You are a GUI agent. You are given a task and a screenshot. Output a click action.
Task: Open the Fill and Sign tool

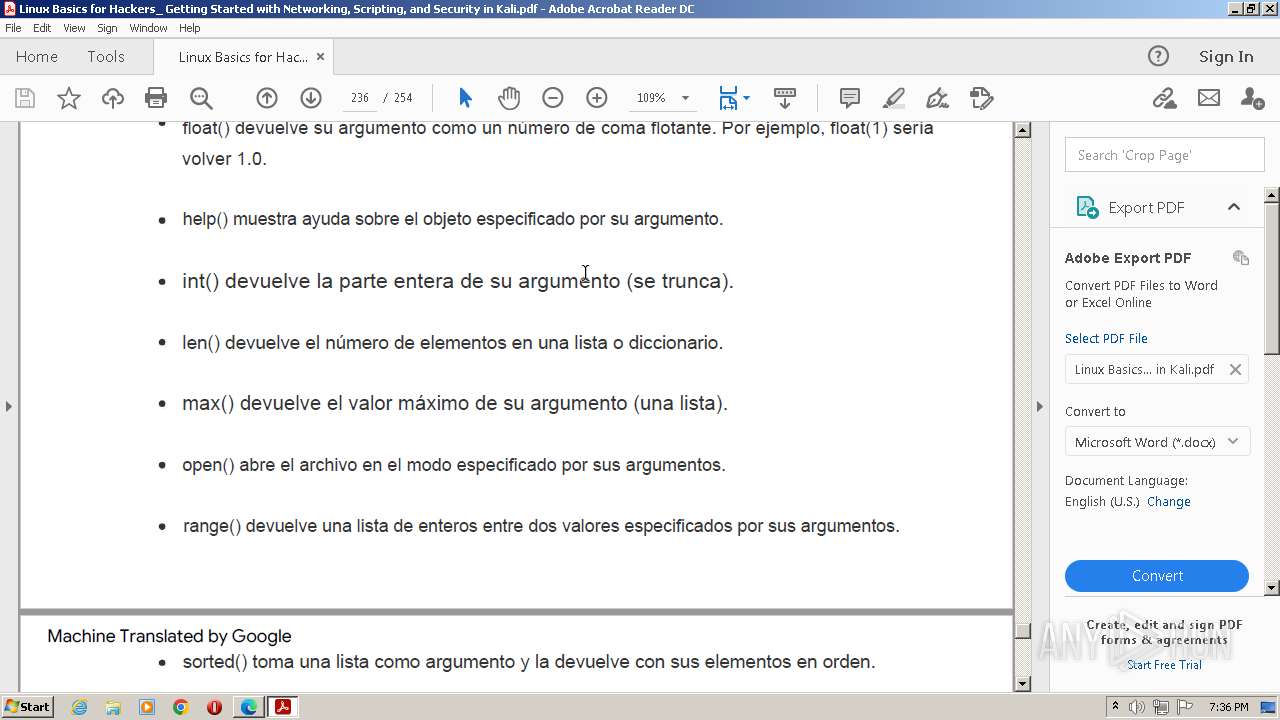937,98
